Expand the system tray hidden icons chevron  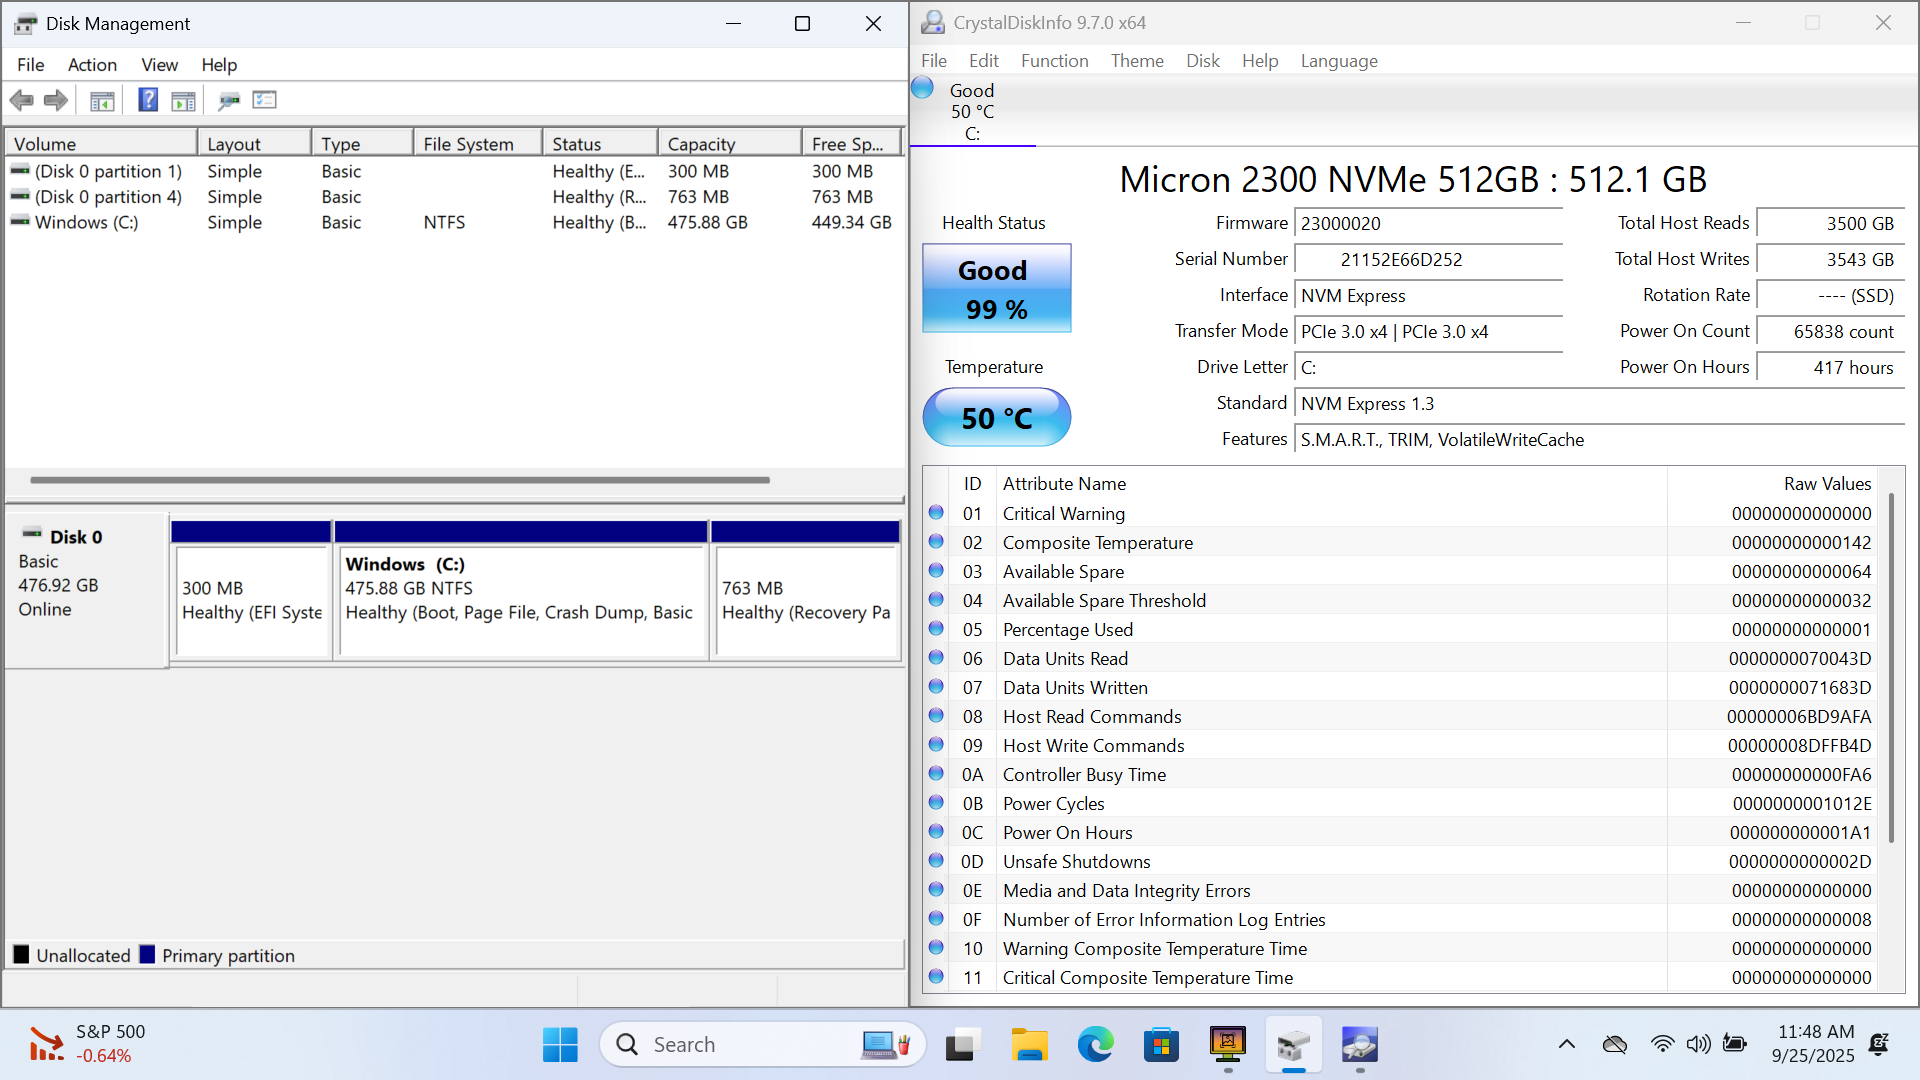[x=1566, y=1045]
